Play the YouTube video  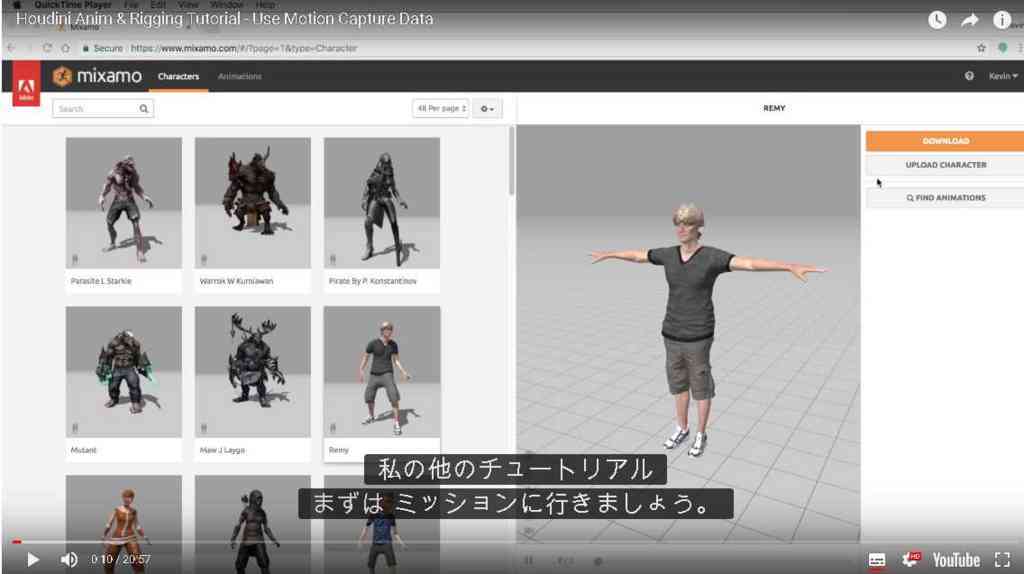(32, 560)
